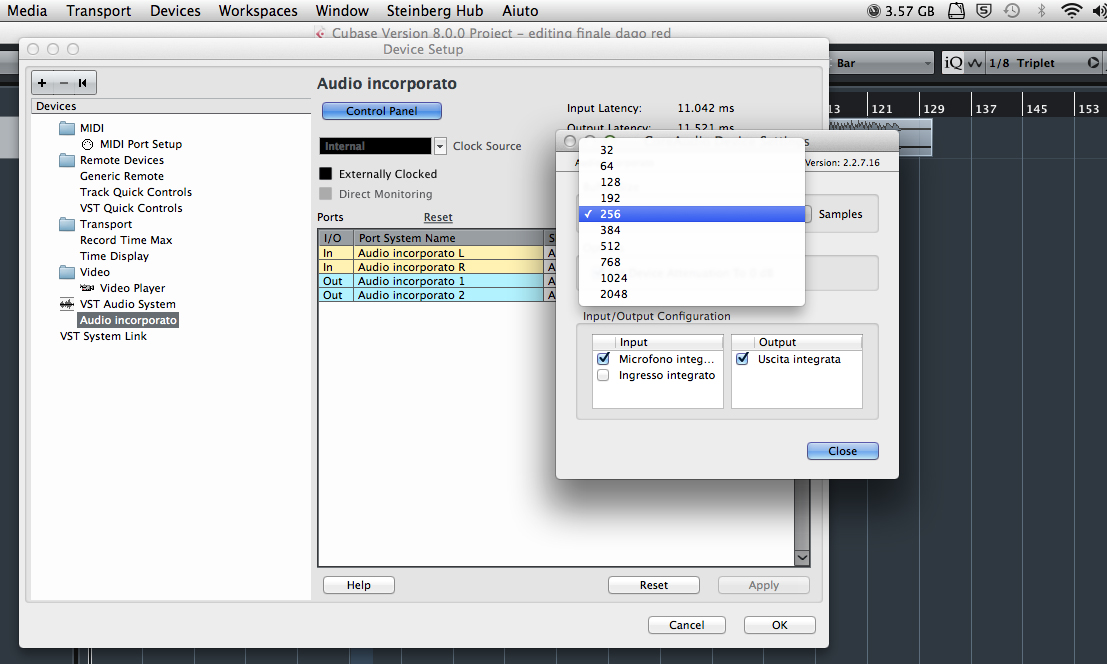Click the Control Panel button

point(382,111)
